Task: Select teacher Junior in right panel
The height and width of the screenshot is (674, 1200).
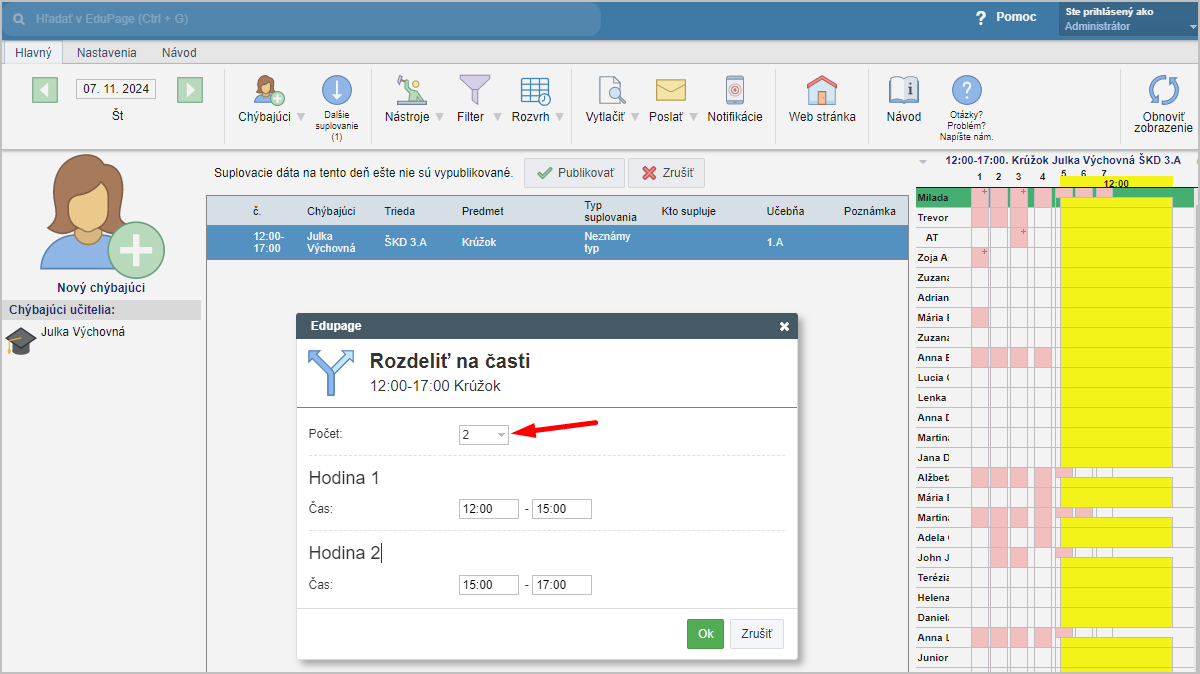Action: [x=933, y=658]
